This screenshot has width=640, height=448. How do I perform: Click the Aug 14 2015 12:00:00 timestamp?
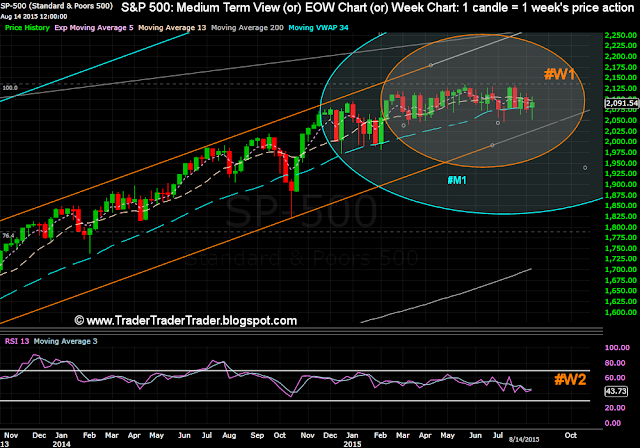34,16
